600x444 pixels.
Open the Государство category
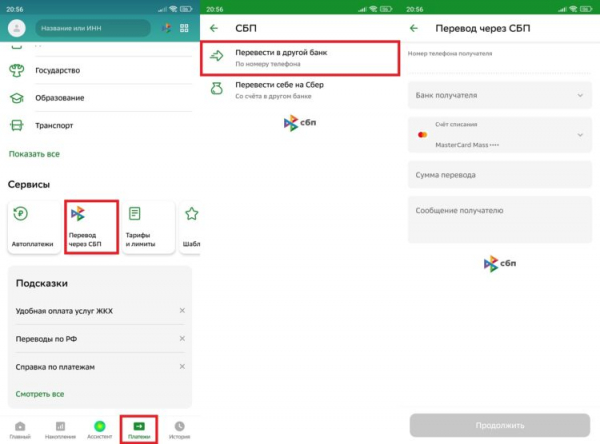point(100,70)
